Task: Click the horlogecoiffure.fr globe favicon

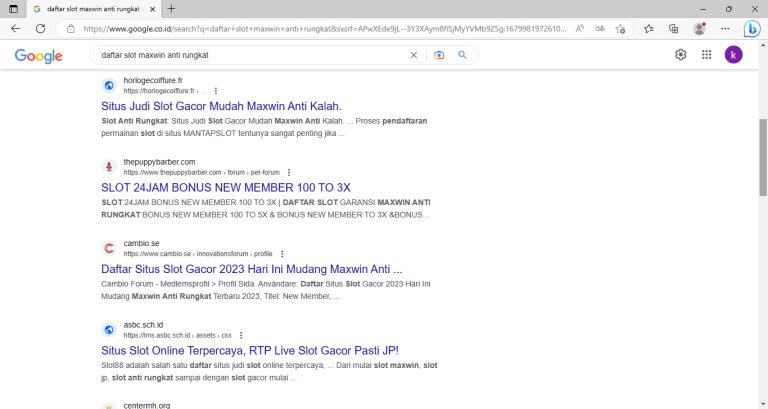Action: point(109,85)
